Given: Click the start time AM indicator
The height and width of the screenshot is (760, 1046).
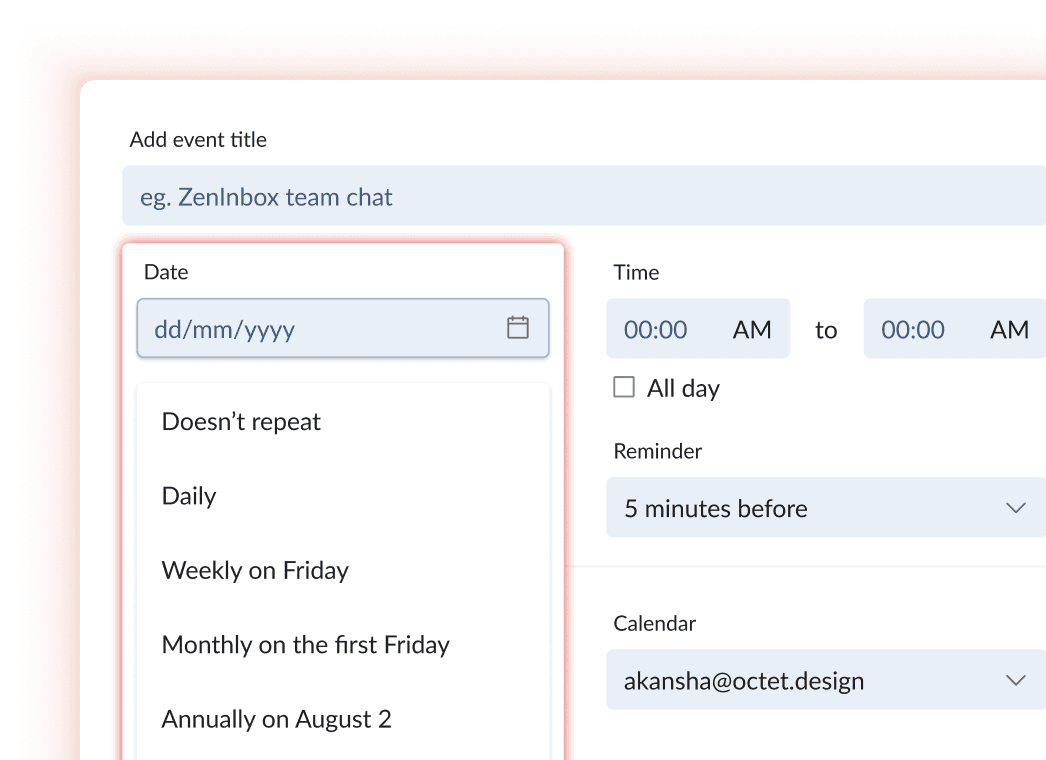Looking at the screenshot, I should [x=752, y=330].
